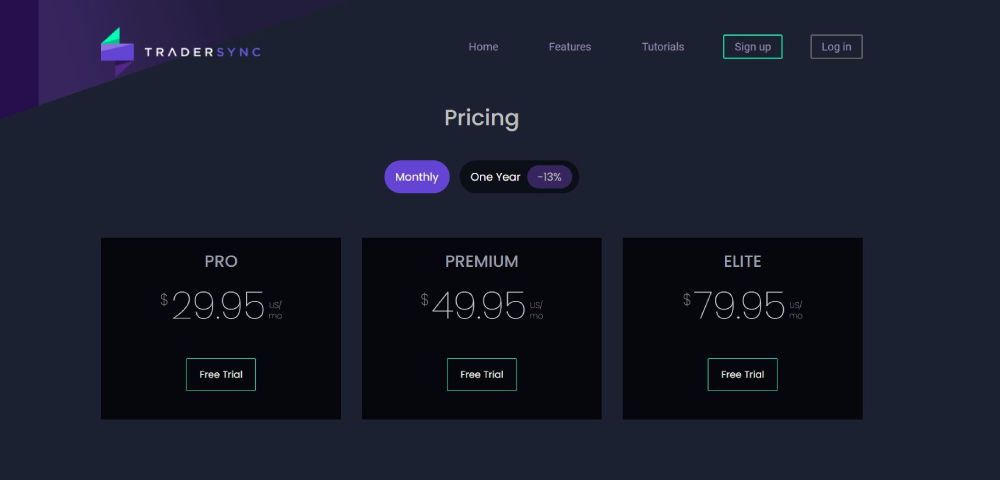This screenshot has width=1000, height=480.
Task: Click the $29.95 price
Action: (218, 306)
